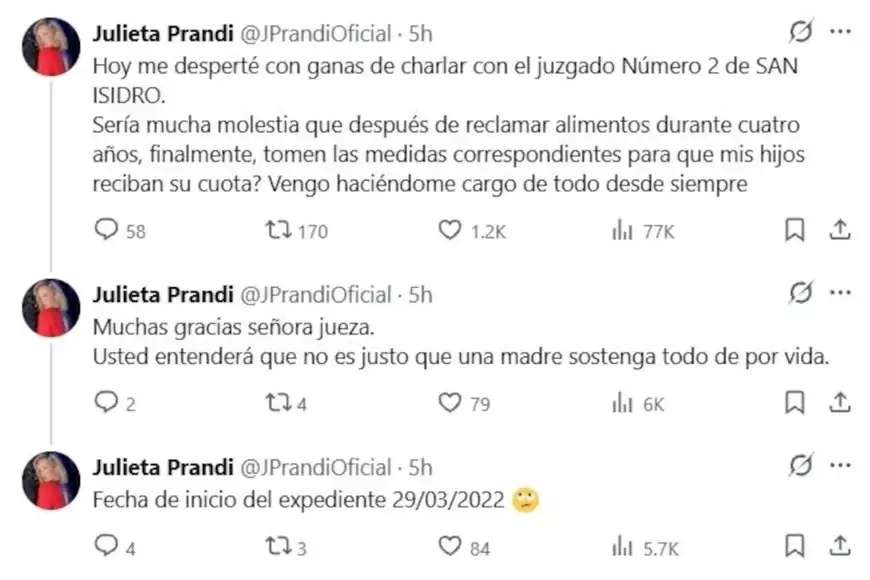Reply to the first tweet about juzgado
This screenshot has height=580, width=870.
pos(105,231)
